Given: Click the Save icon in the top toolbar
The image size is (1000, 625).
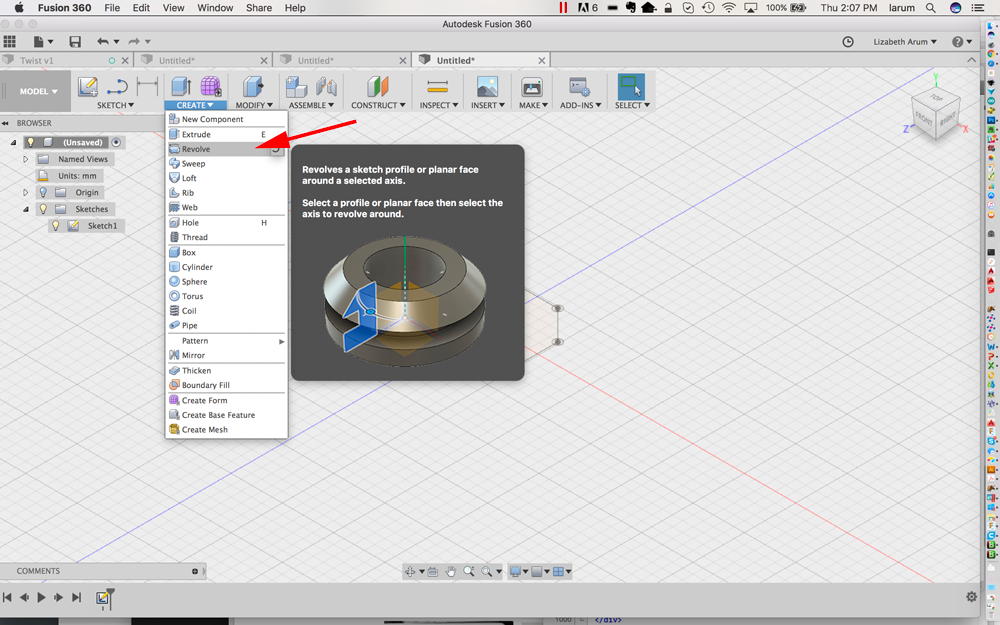Looking at the screenshot, I should pos(75,42).
